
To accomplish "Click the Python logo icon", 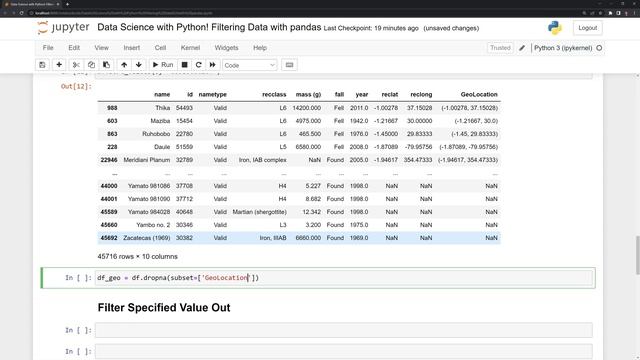I will [555, 28].
